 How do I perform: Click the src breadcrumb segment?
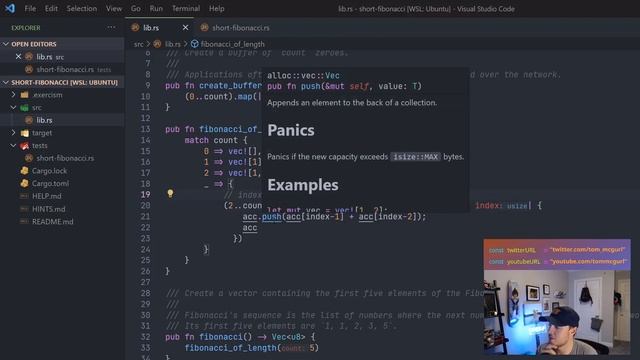coord(139,44)
